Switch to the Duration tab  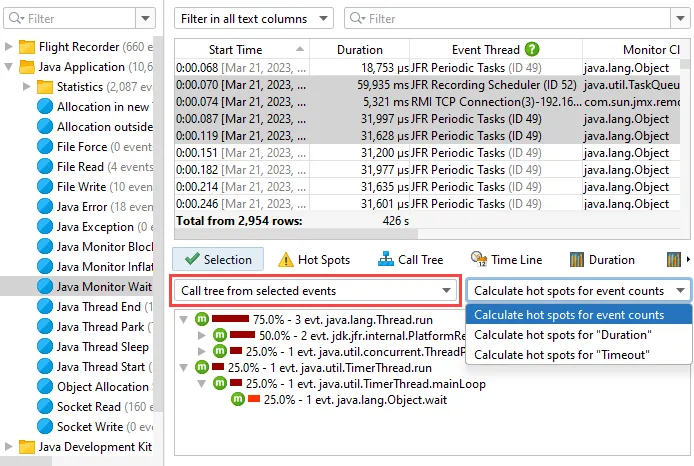(602, 260)
